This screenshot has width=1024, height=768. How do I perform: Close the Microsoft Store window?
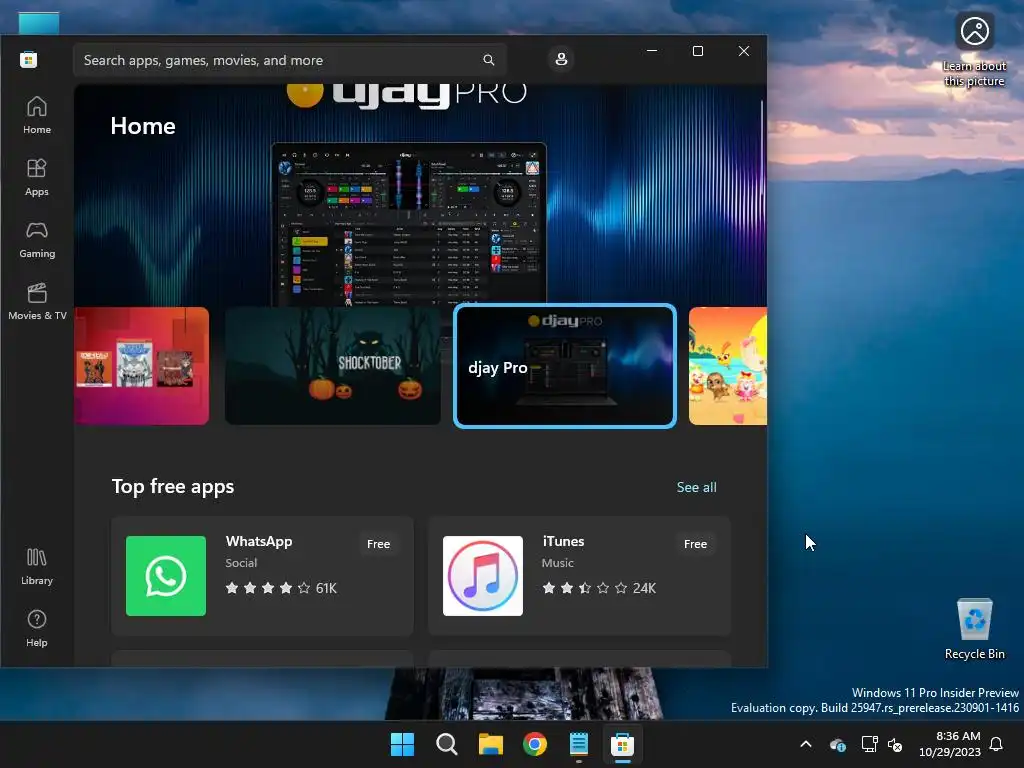744,51
